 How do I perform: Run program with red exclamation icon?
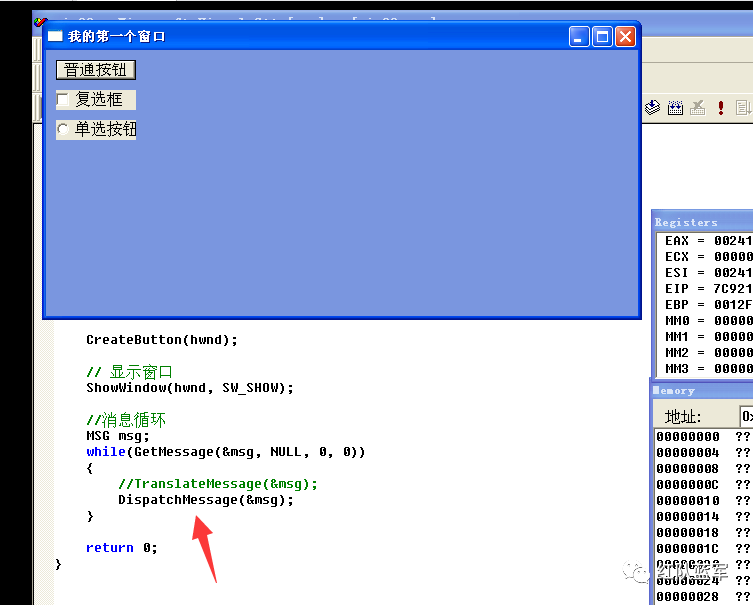pyautogui.click(x=720, y=108)
